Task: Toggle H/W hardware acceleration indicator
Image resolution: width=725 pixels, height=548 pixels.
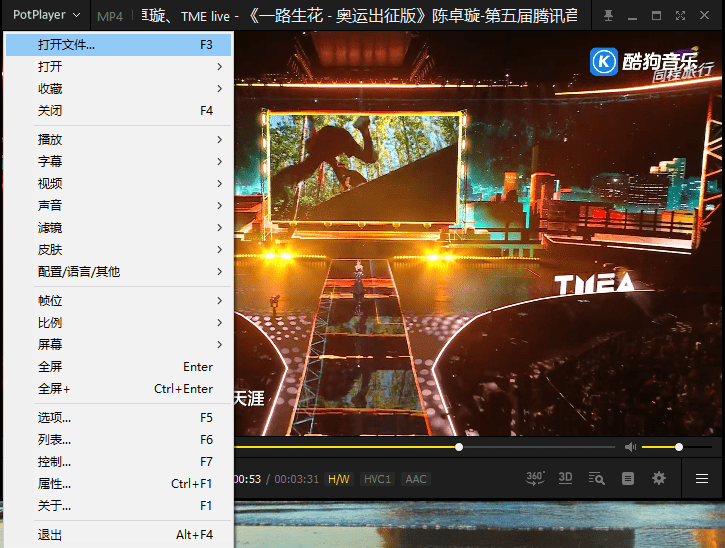Action: click(x=338, y=479)
